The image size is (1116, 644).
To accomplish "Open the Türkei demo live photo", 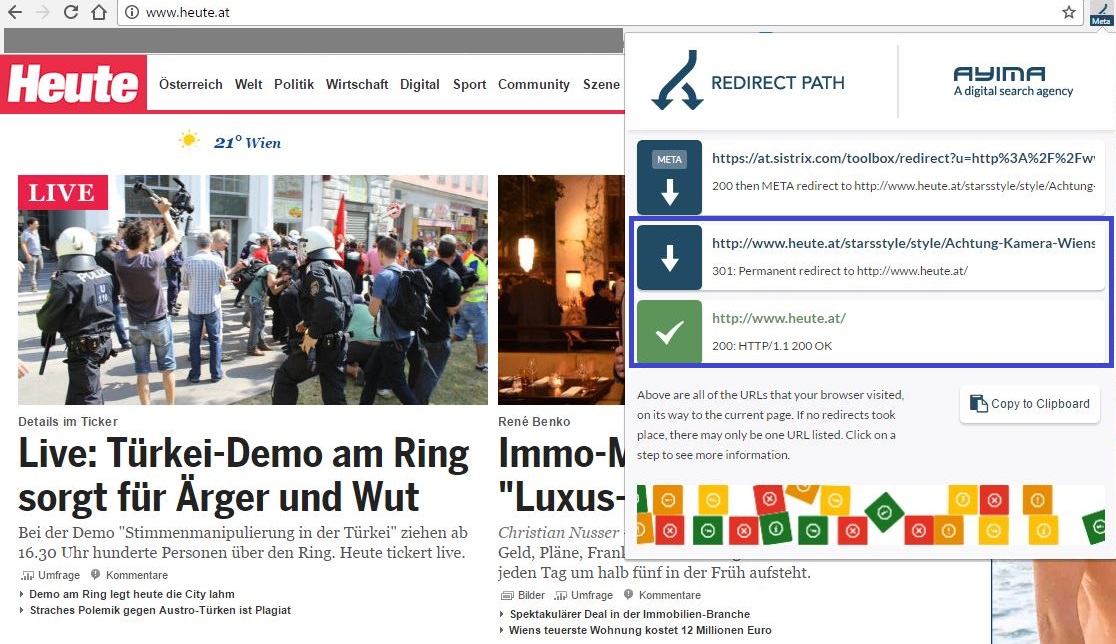I will click(x=253, y=290).
